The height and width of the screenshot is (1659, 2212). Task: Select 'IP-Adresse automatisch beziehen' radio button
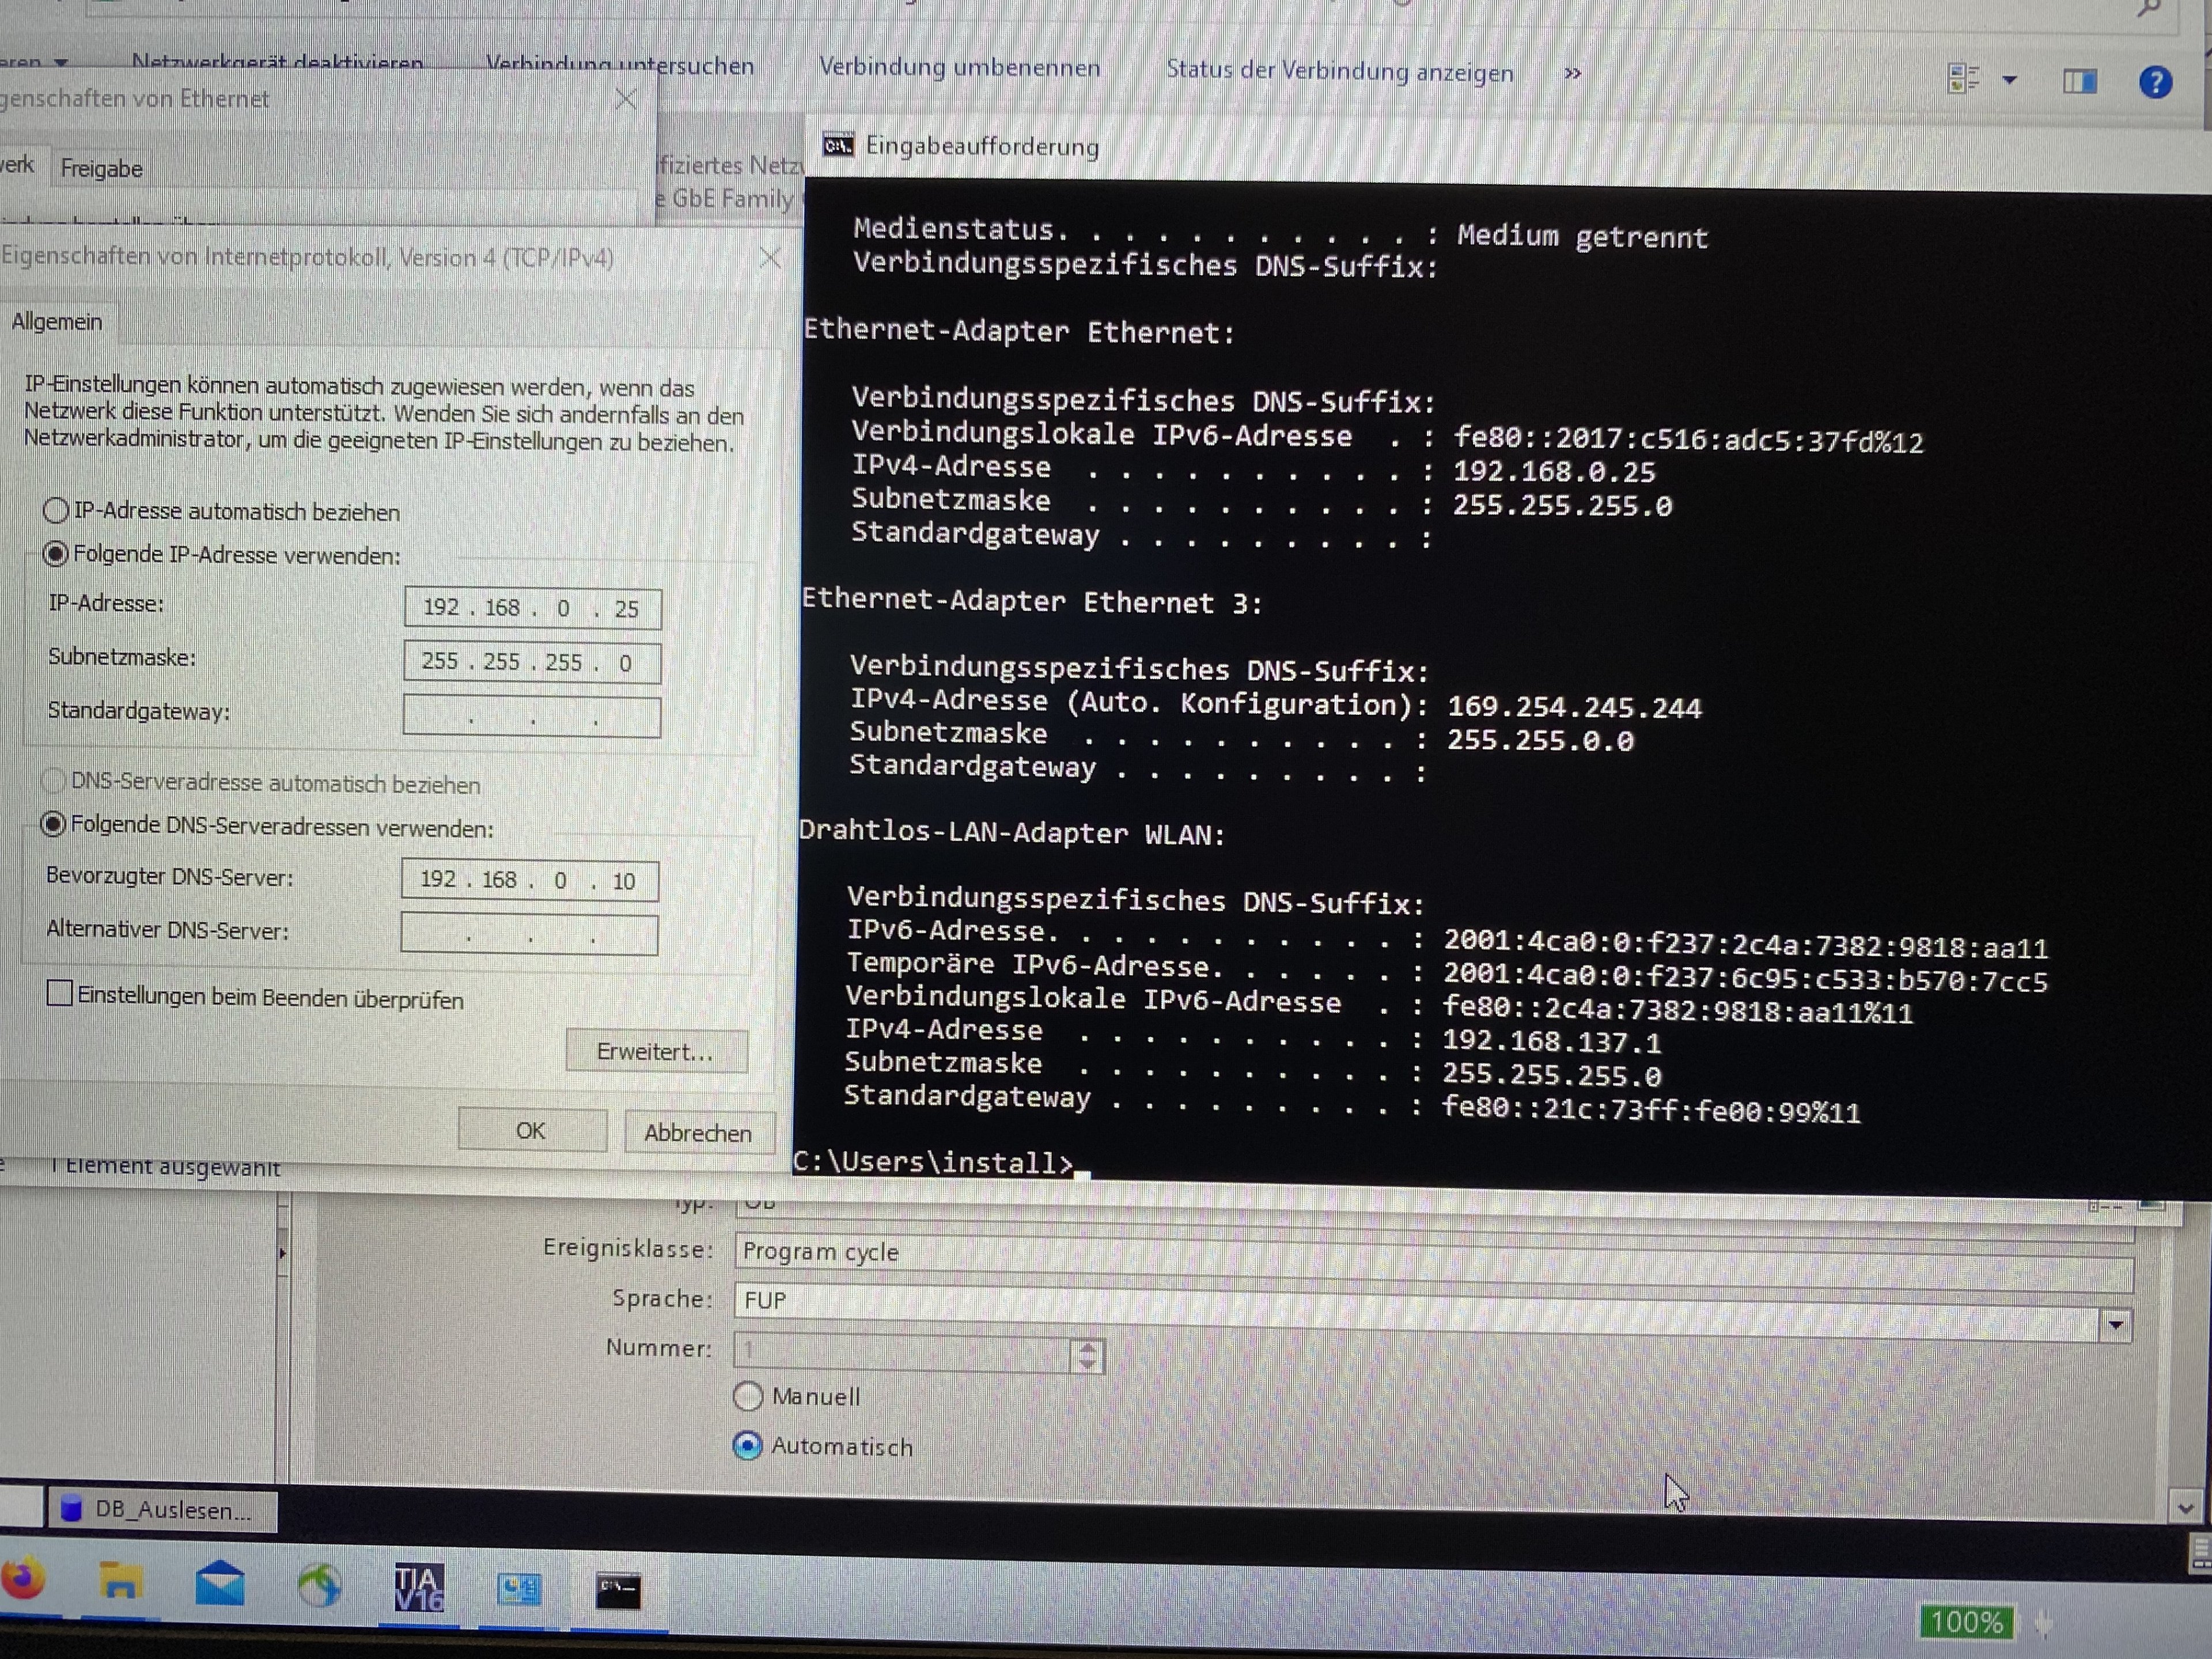(x=56, y=511)
